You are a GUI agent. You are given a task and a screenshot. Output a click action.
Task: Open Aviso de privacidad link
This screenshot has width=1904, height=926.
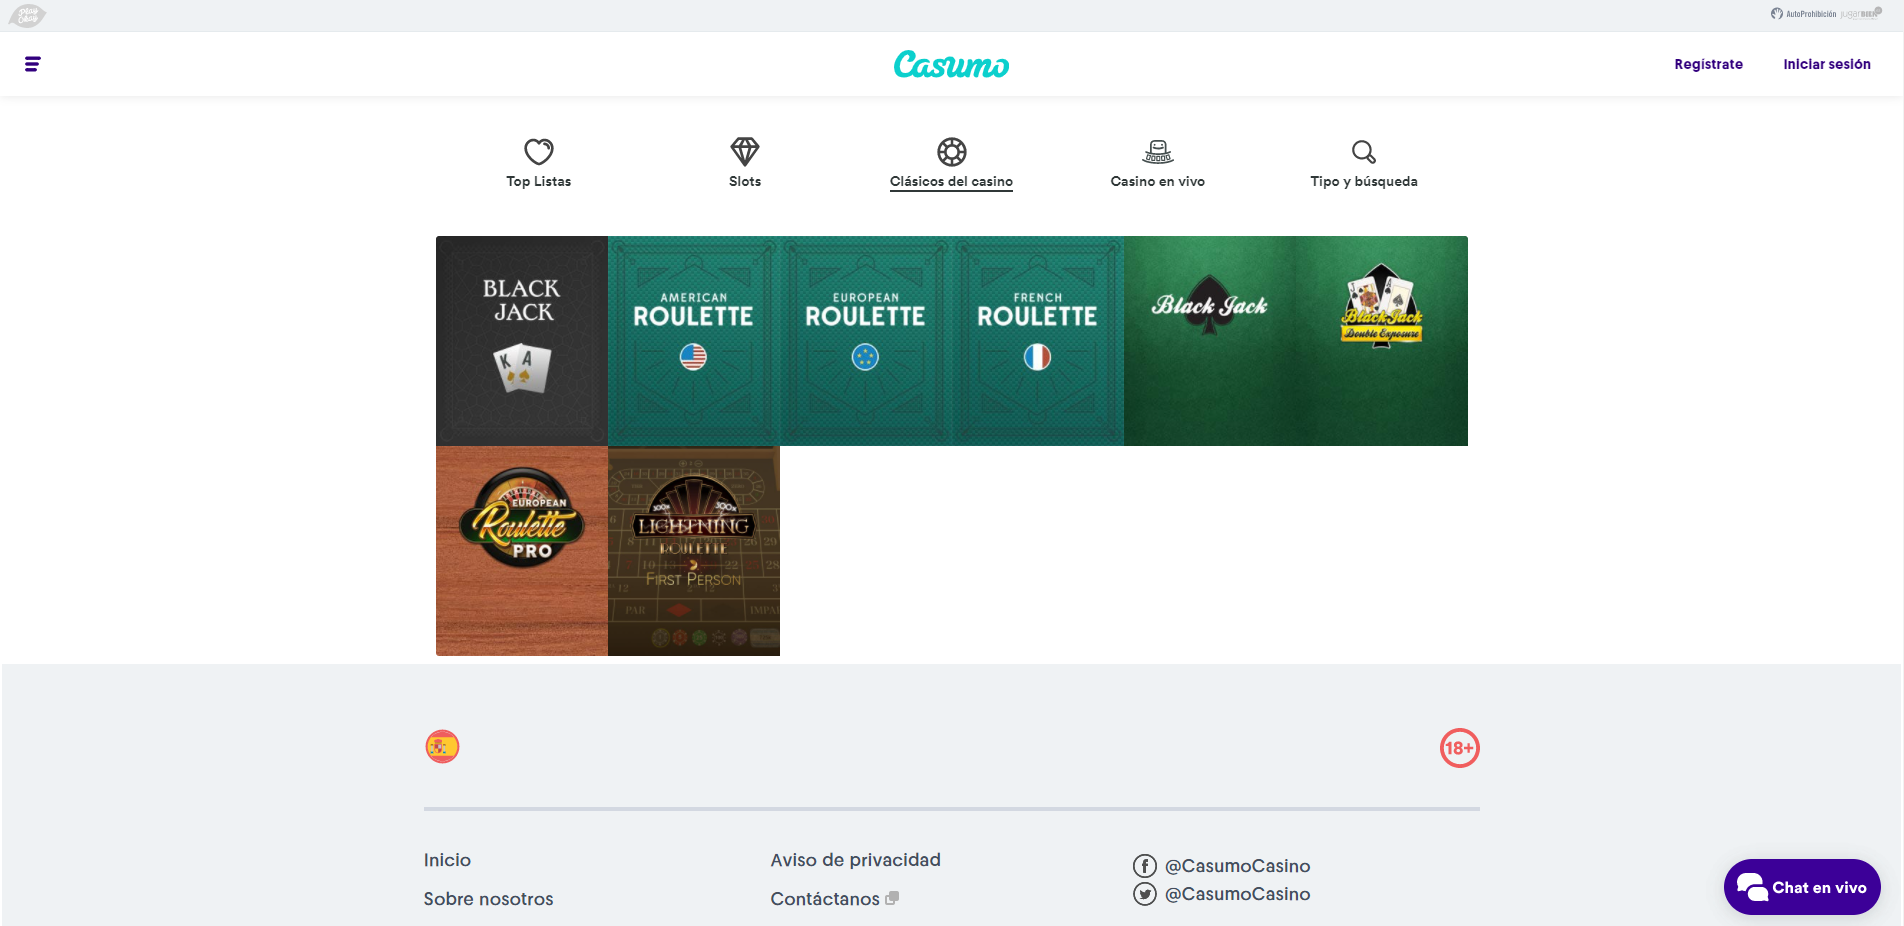click(x=856, y=860)
